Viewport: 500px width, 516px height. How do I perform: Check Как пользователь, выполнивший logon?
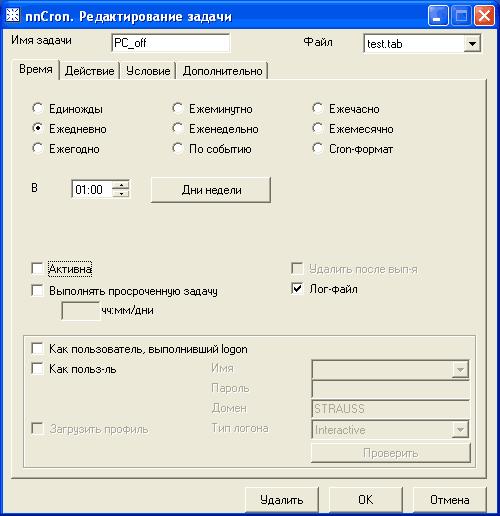pos(37,349)
